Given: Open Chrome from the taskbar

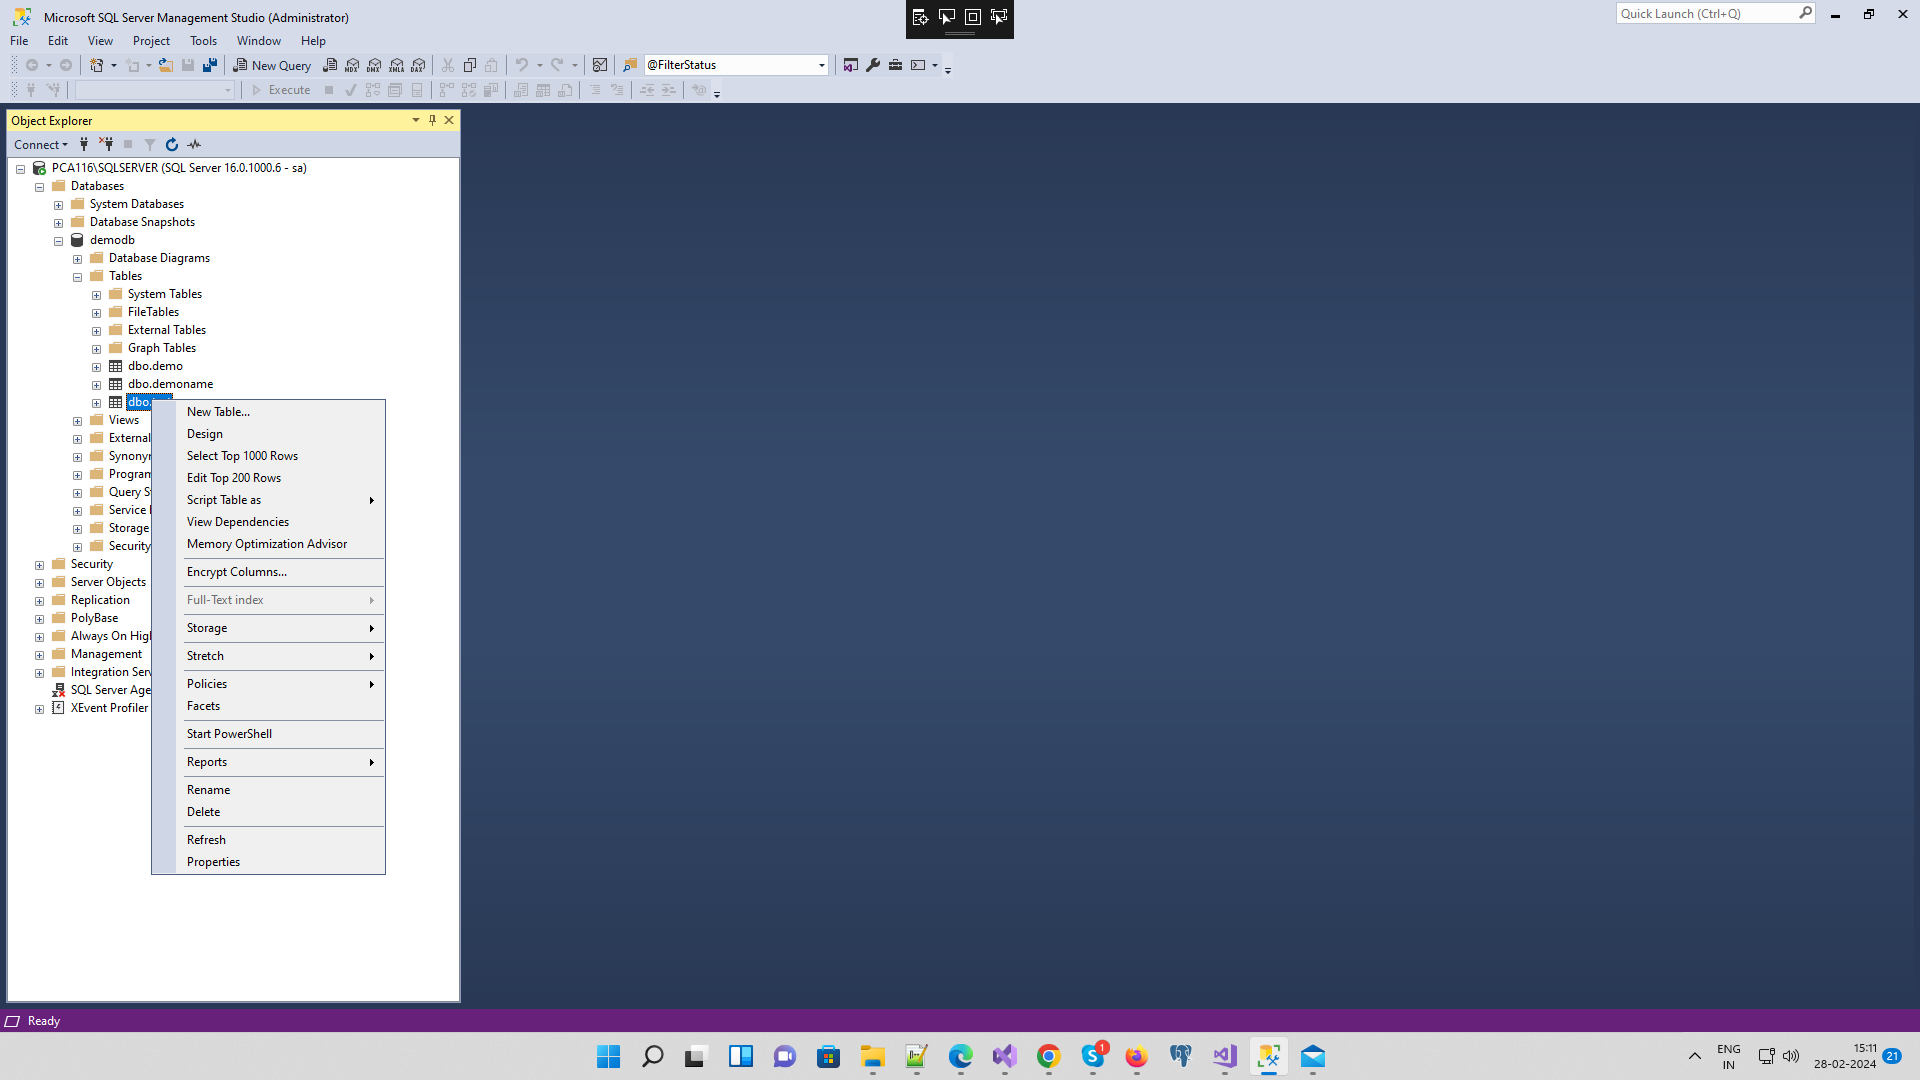Looking at the screenshot, I should (1048, 1057).
